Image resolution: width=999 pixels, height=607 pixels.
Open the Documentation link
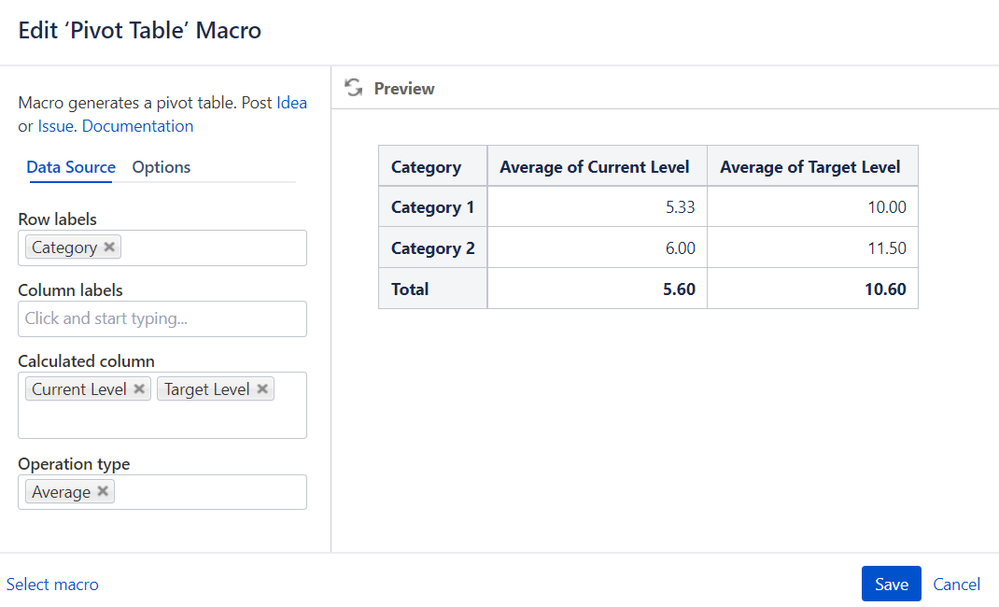(x=138, y=126)
